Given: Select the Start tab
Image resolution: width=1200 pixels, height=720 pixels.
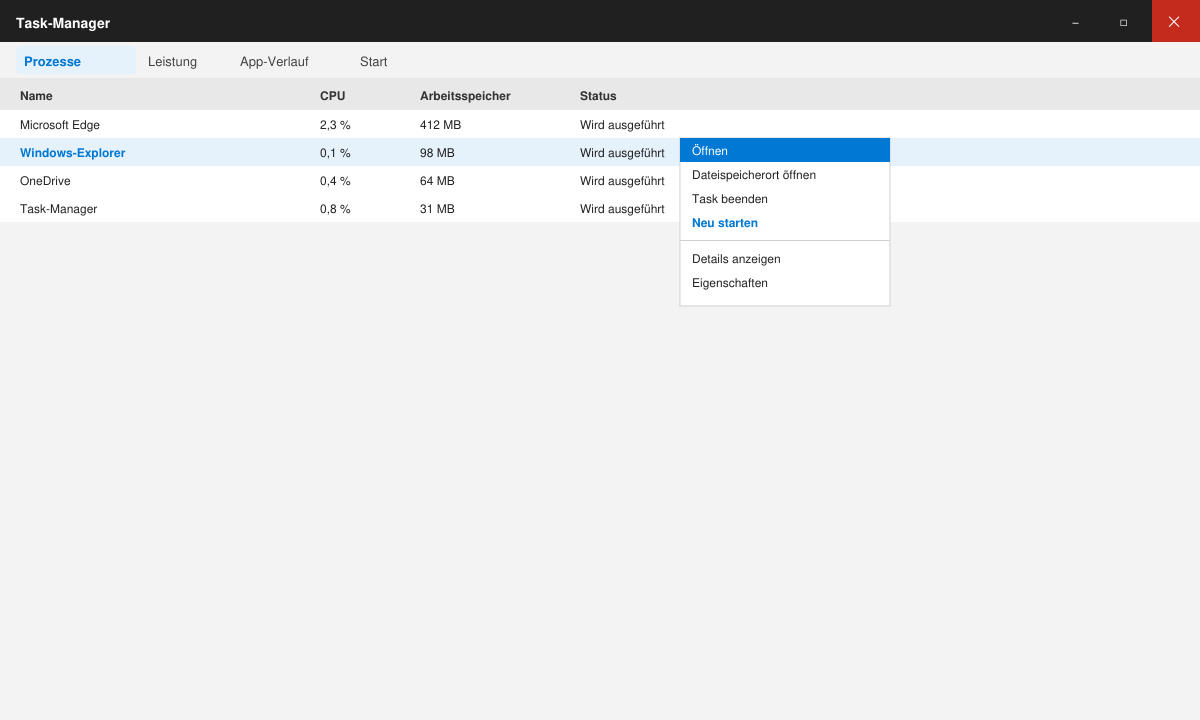Looking at the screenshot, I should (x=373, y=61).
